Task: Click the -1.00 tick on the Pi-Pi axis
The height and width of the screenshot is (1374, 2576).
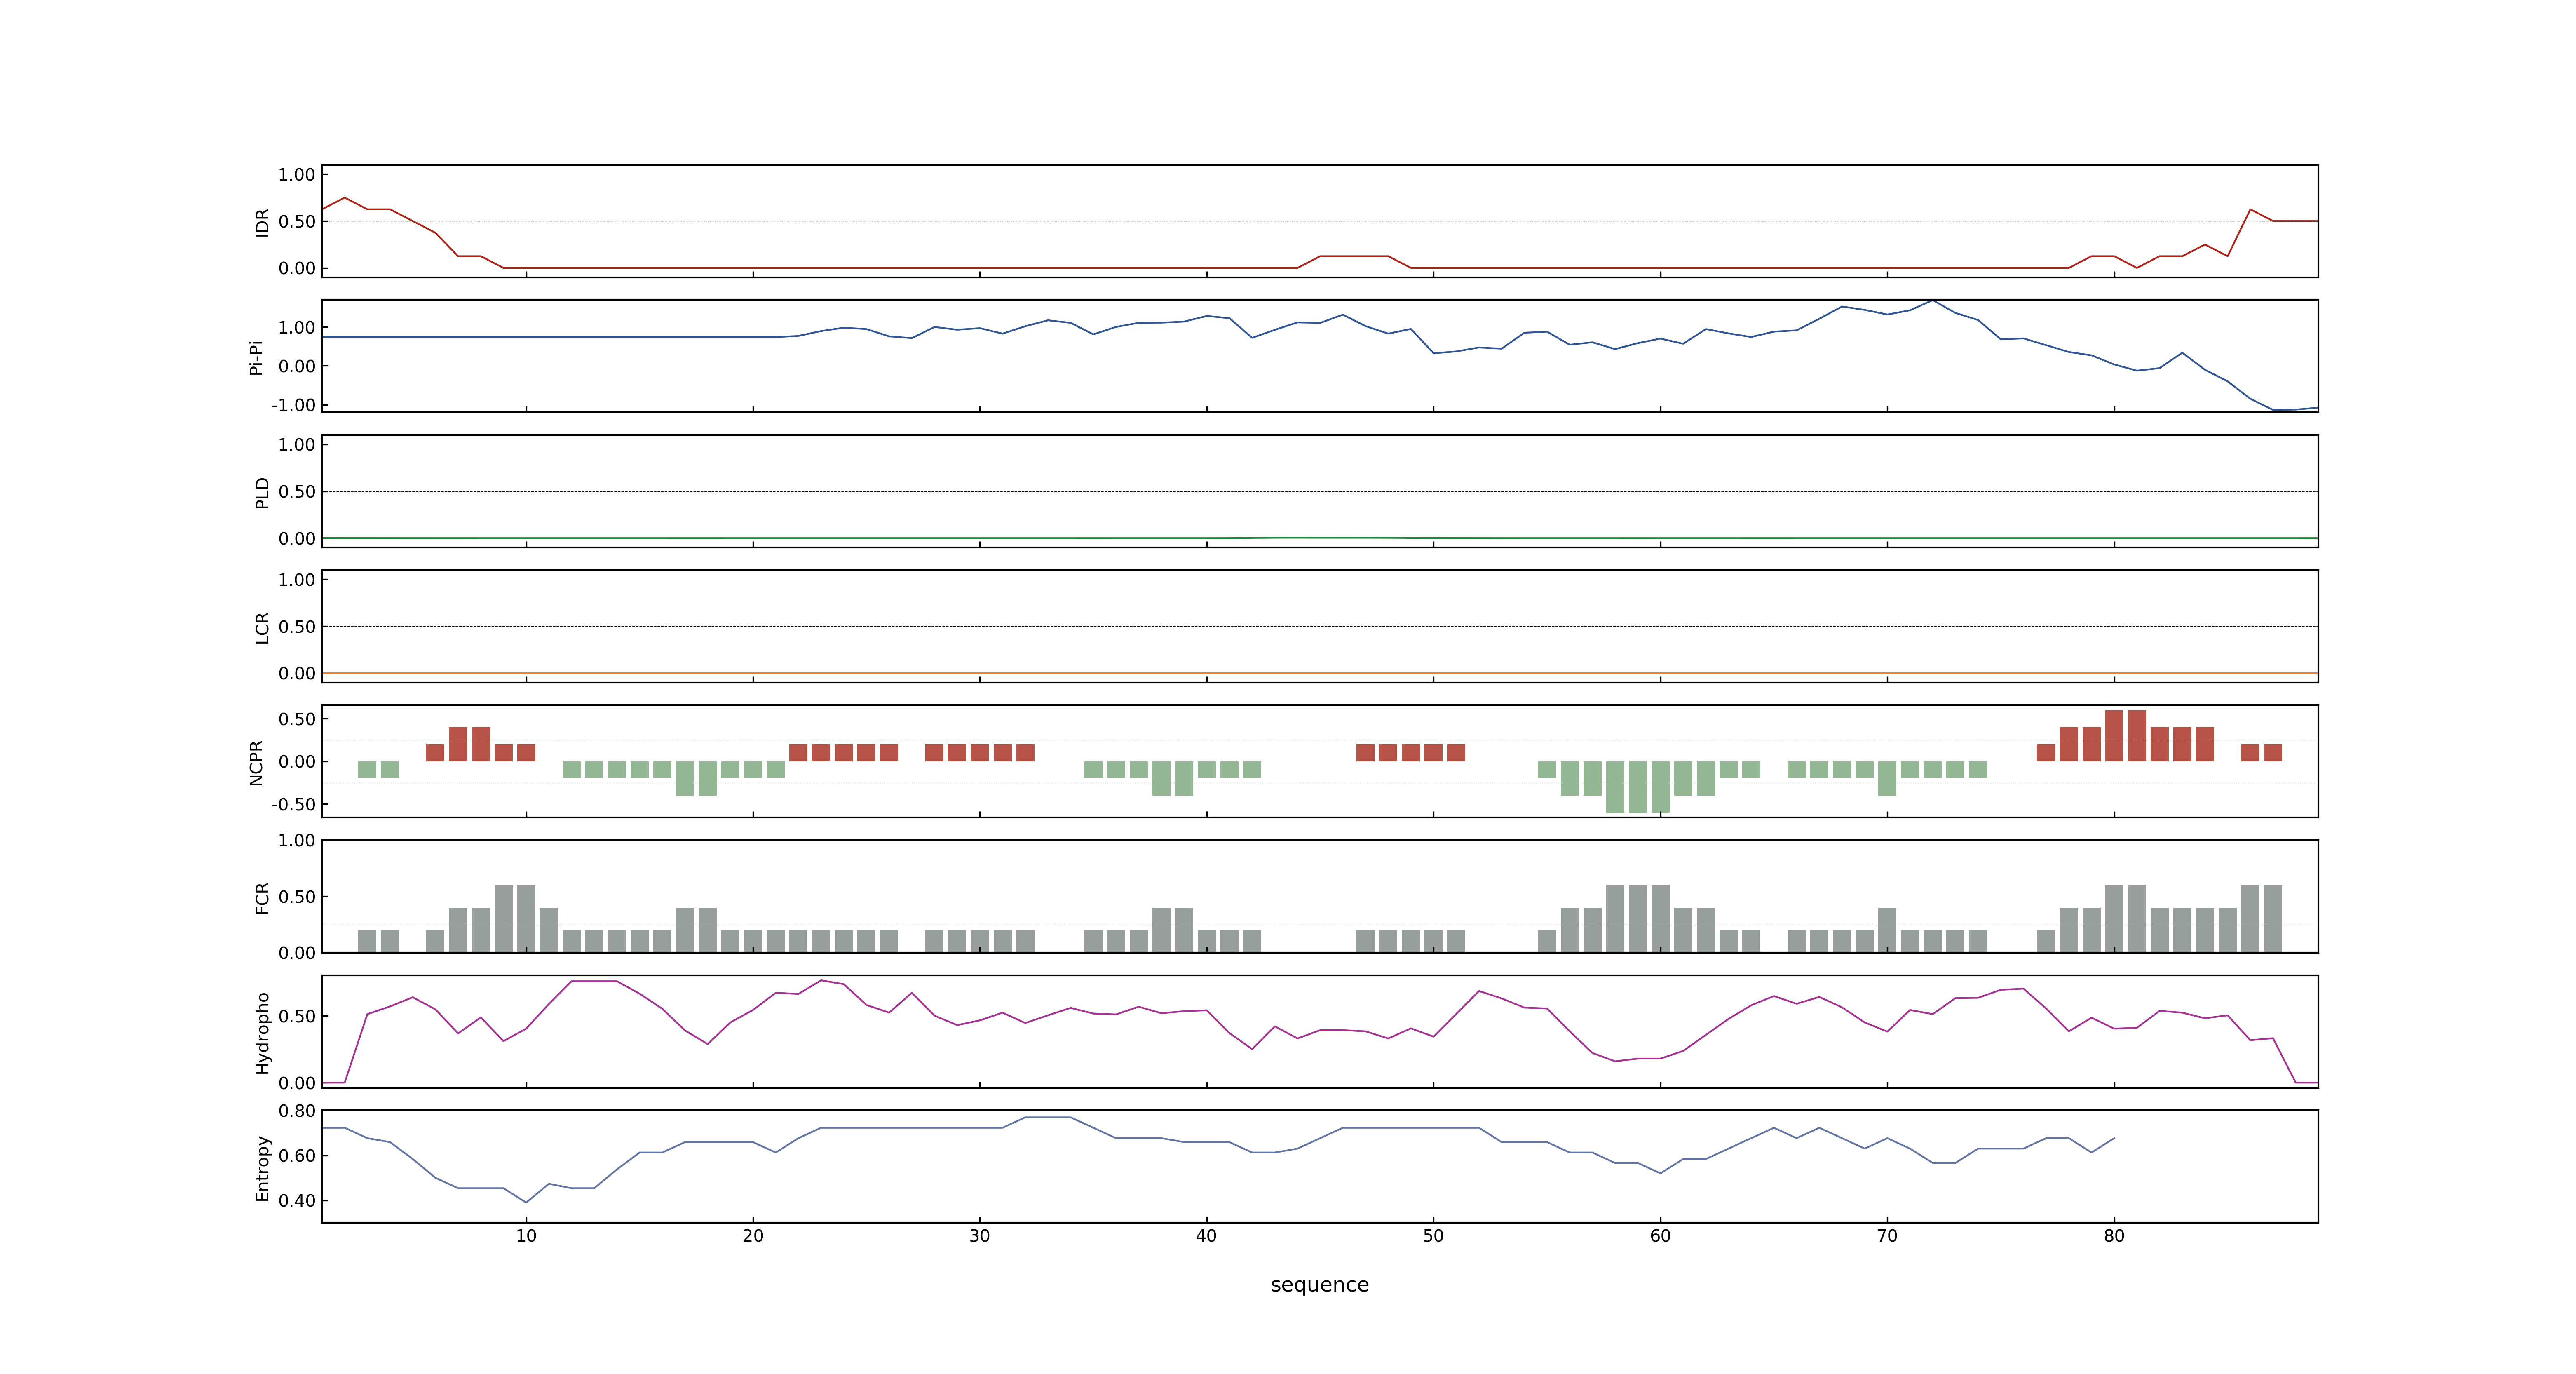Action: tap(293, 405)
